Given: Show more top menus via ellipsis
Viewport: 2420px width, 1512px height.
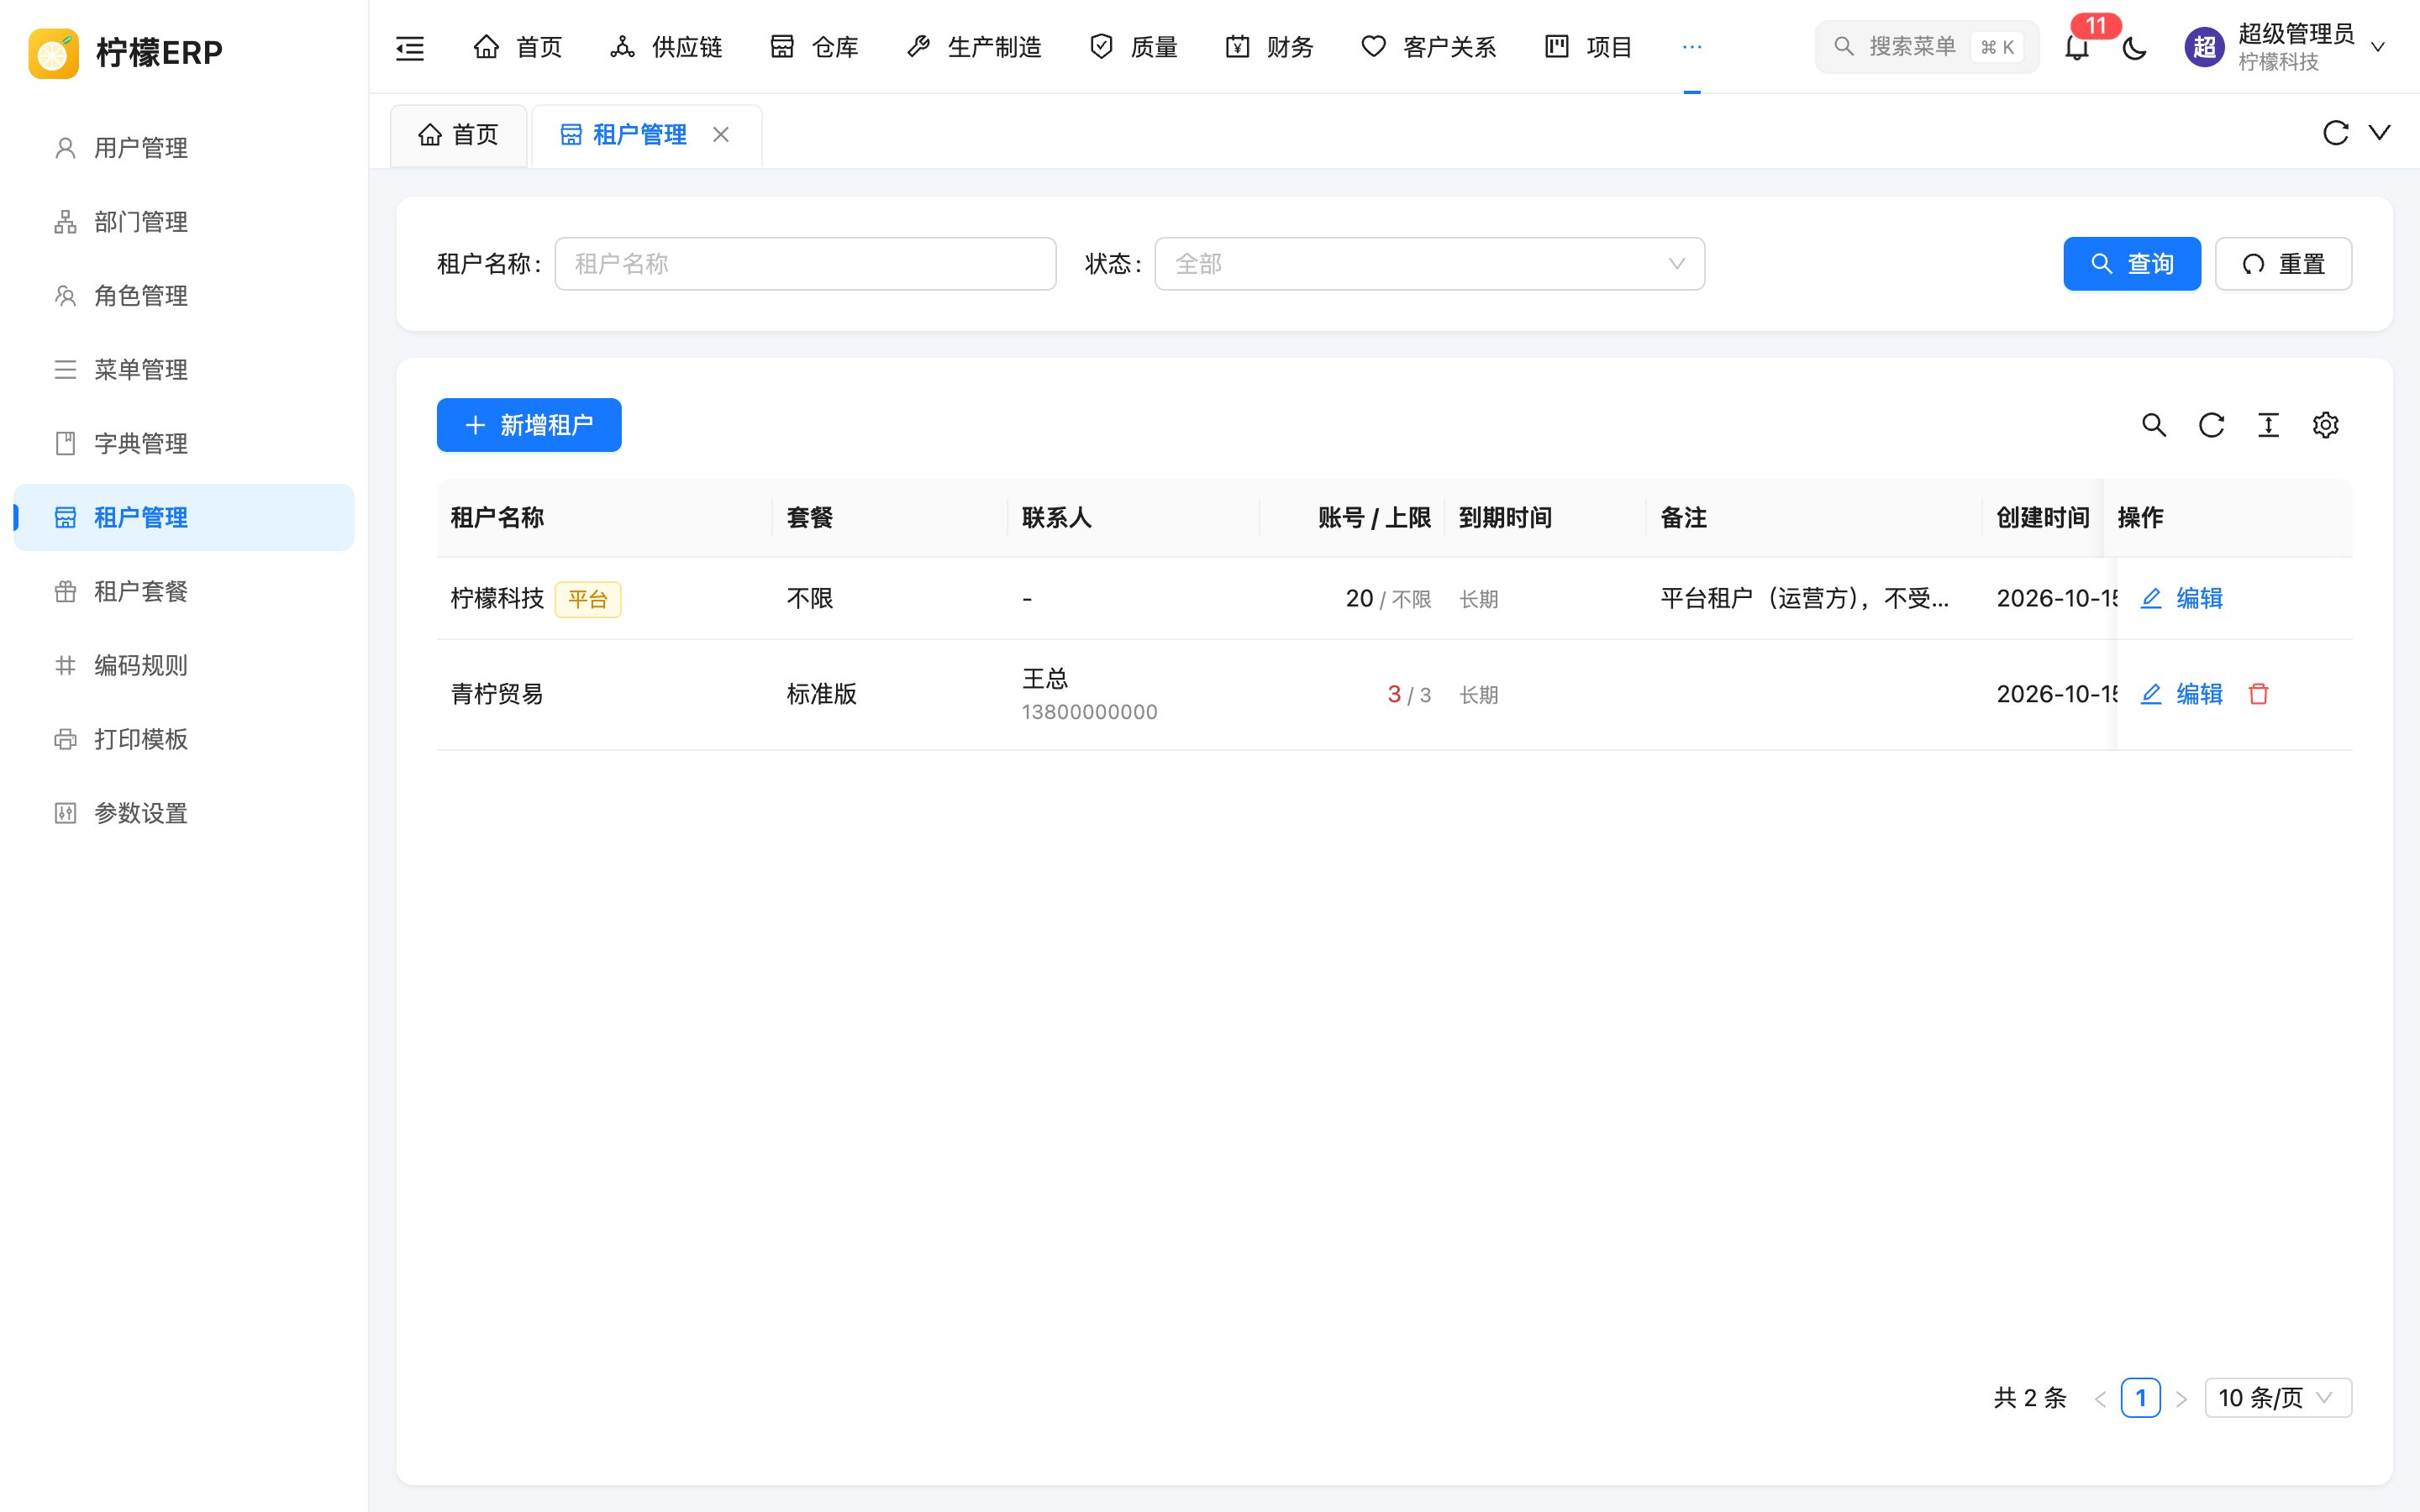Looking at the screenshot, I should [x=1692, y=47].
